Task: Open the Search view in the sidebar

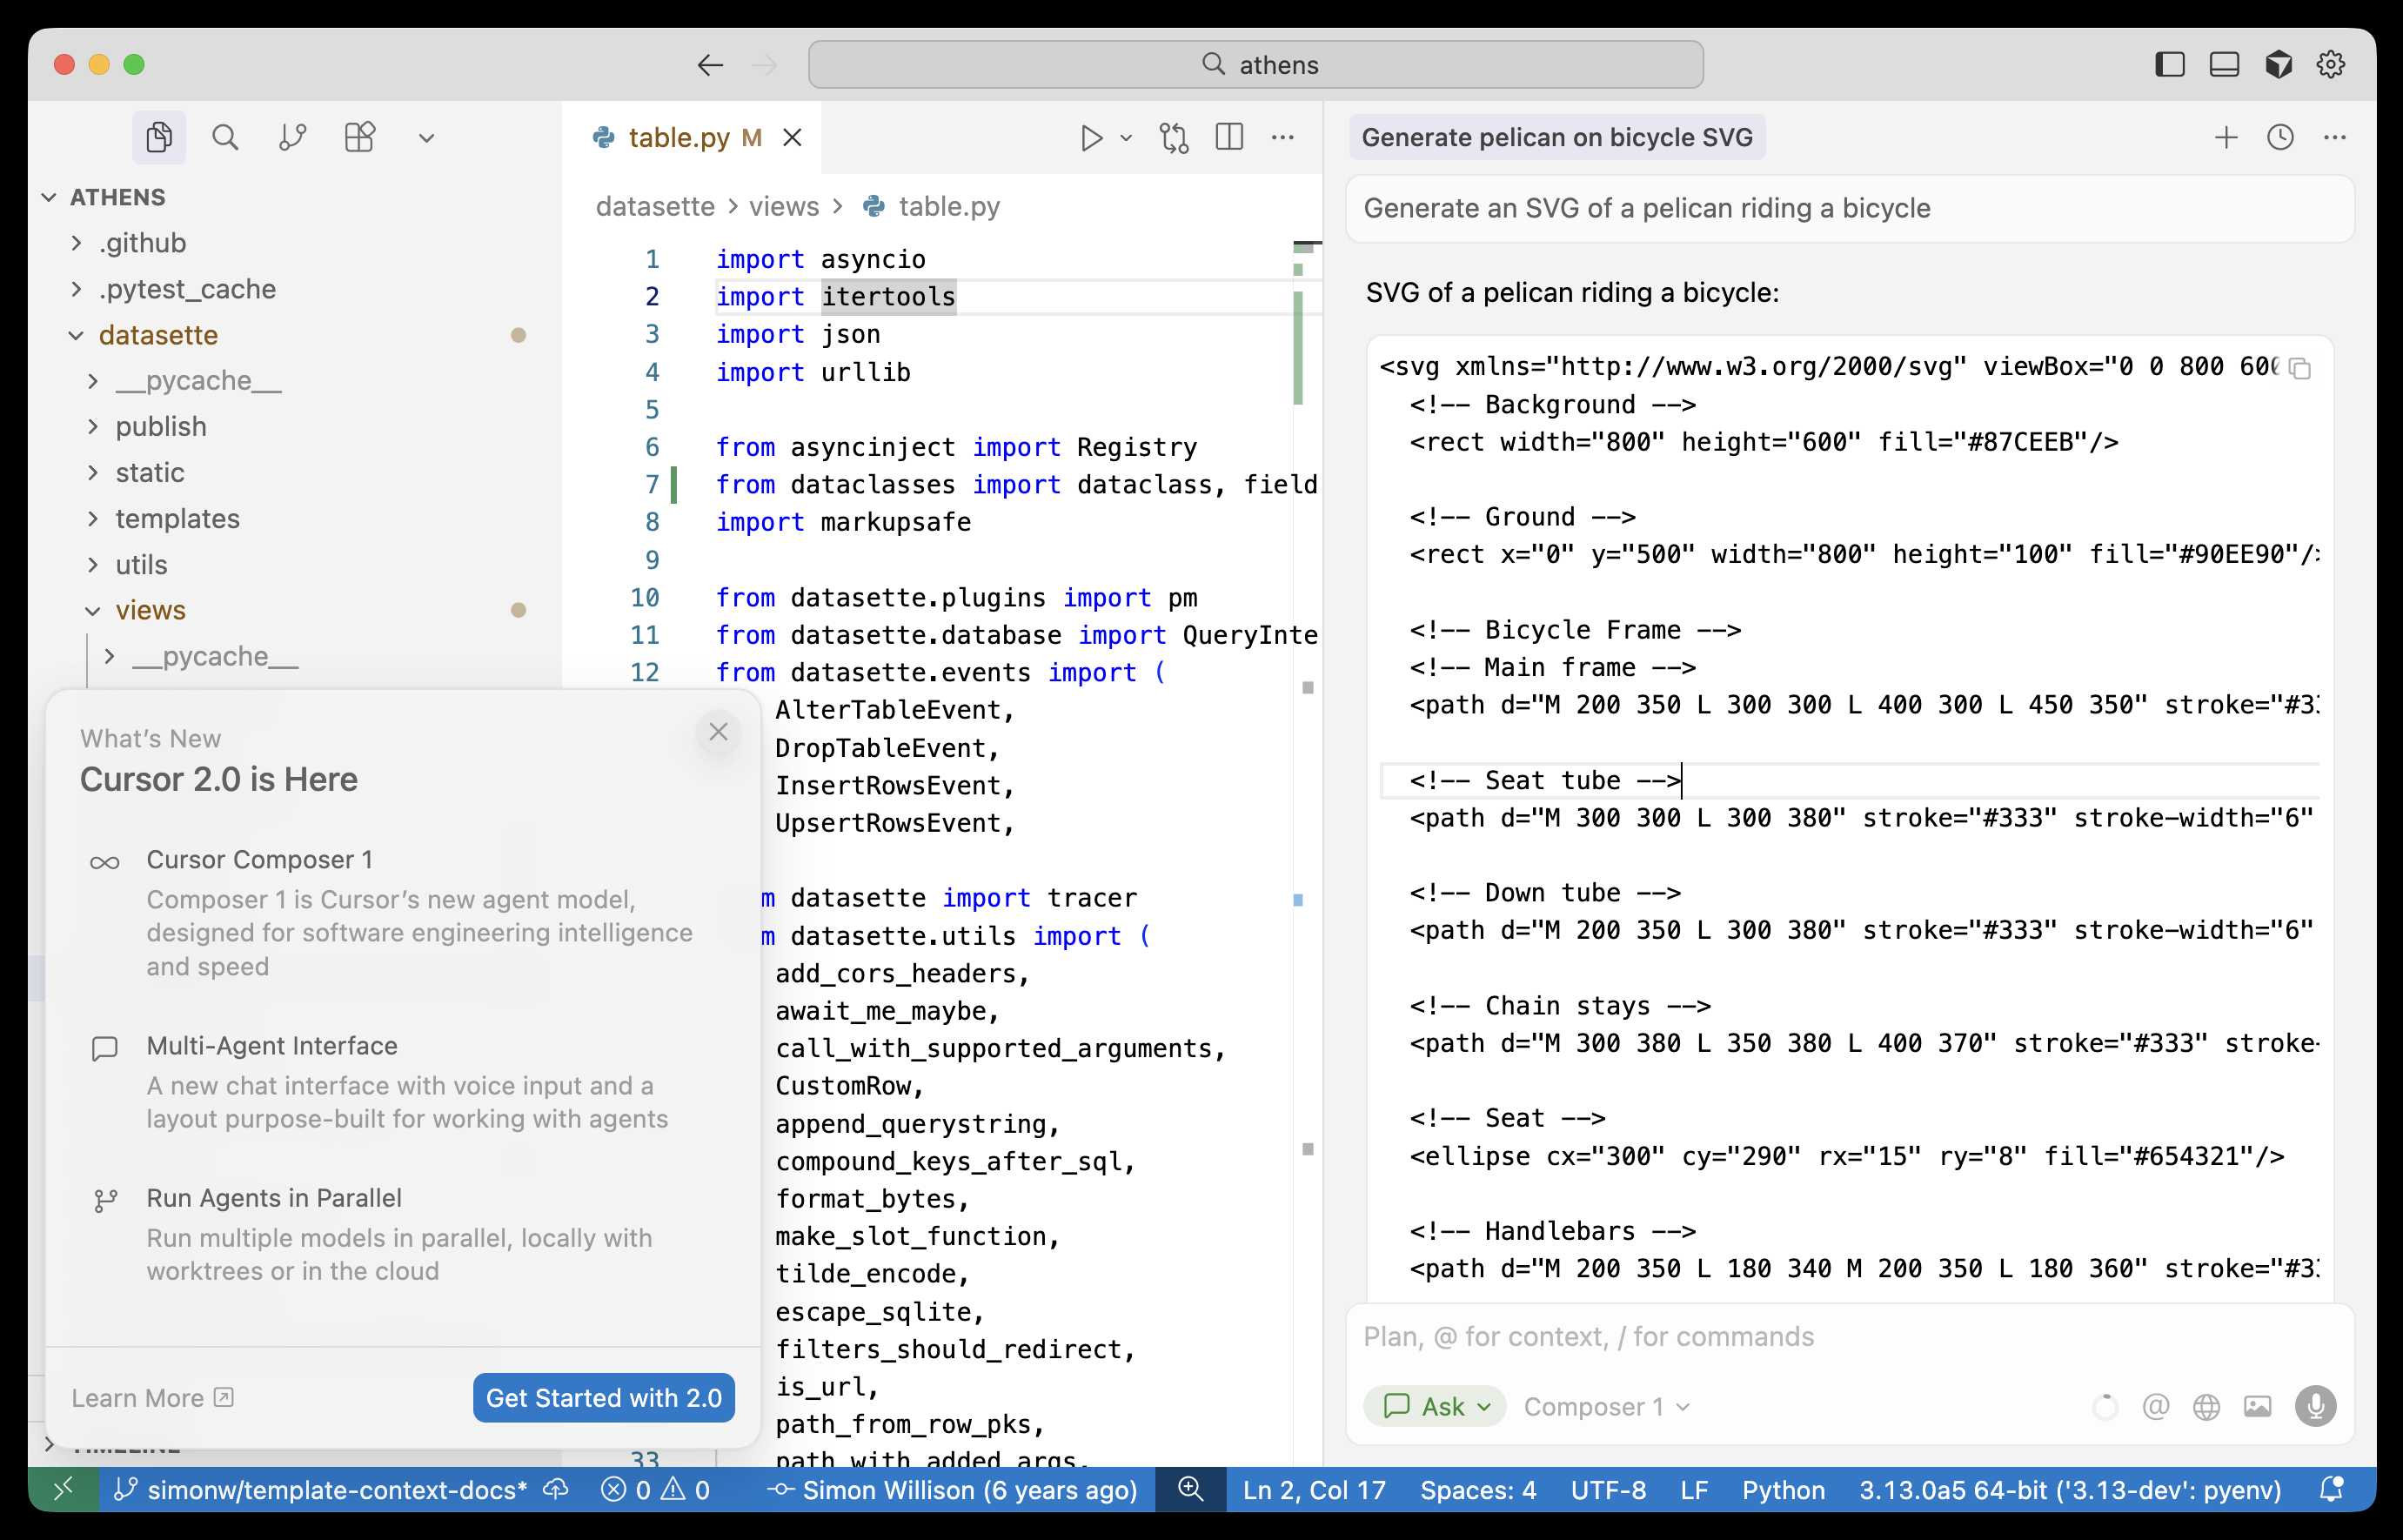Action: (x=225, y=137)
